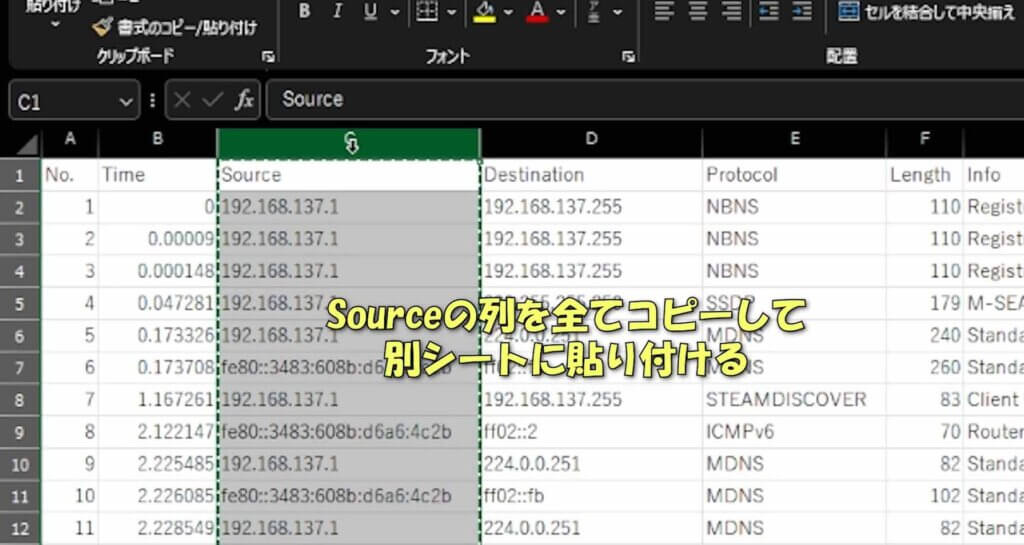
Task: Toggle italic formatting in the font group
Action: (x=337, y=12)
